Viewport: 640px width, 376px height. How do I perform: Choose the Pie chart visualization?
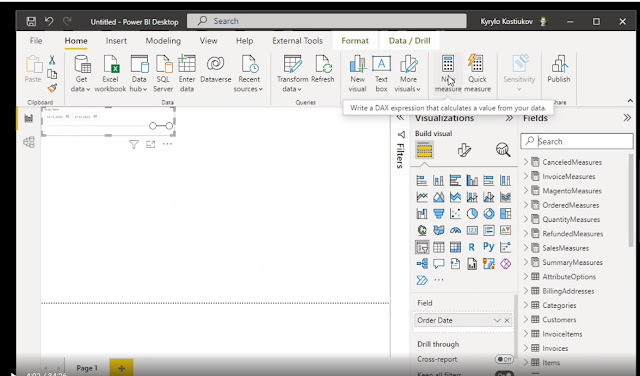472,214
